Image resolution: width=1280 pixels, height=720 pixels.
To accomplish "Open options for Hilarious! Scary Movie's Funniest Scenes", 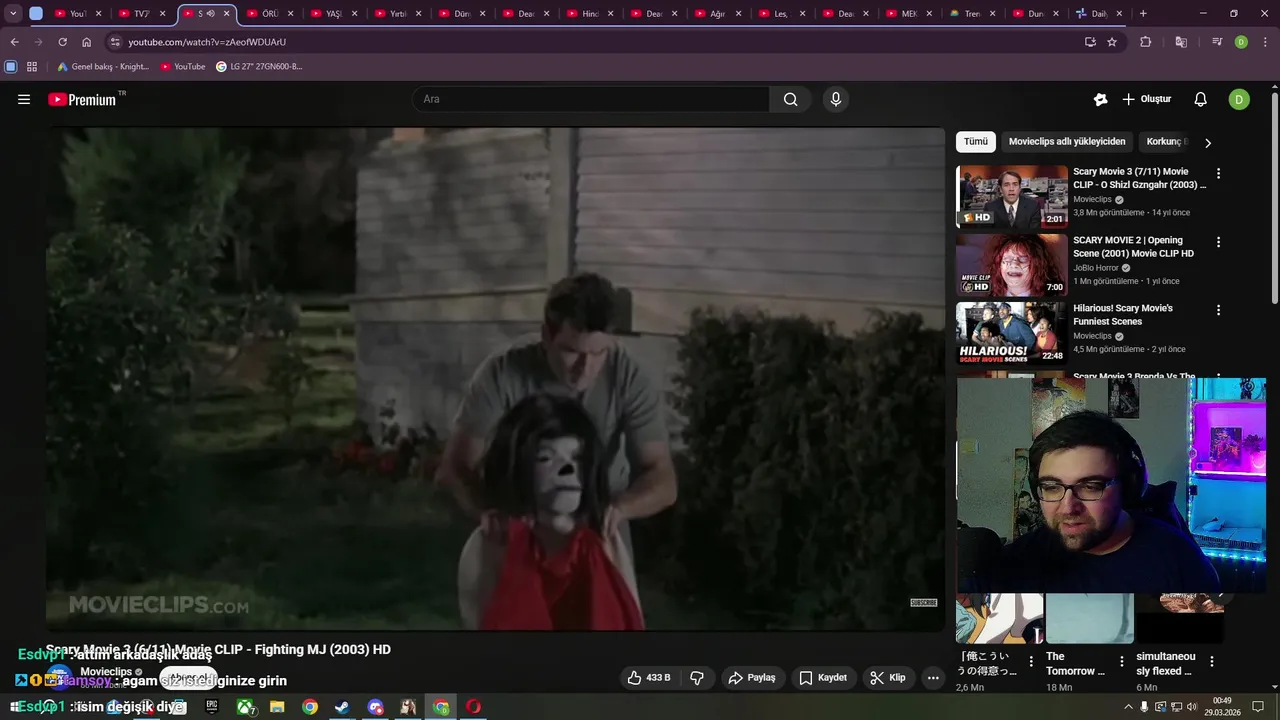I will (1218, 310).
